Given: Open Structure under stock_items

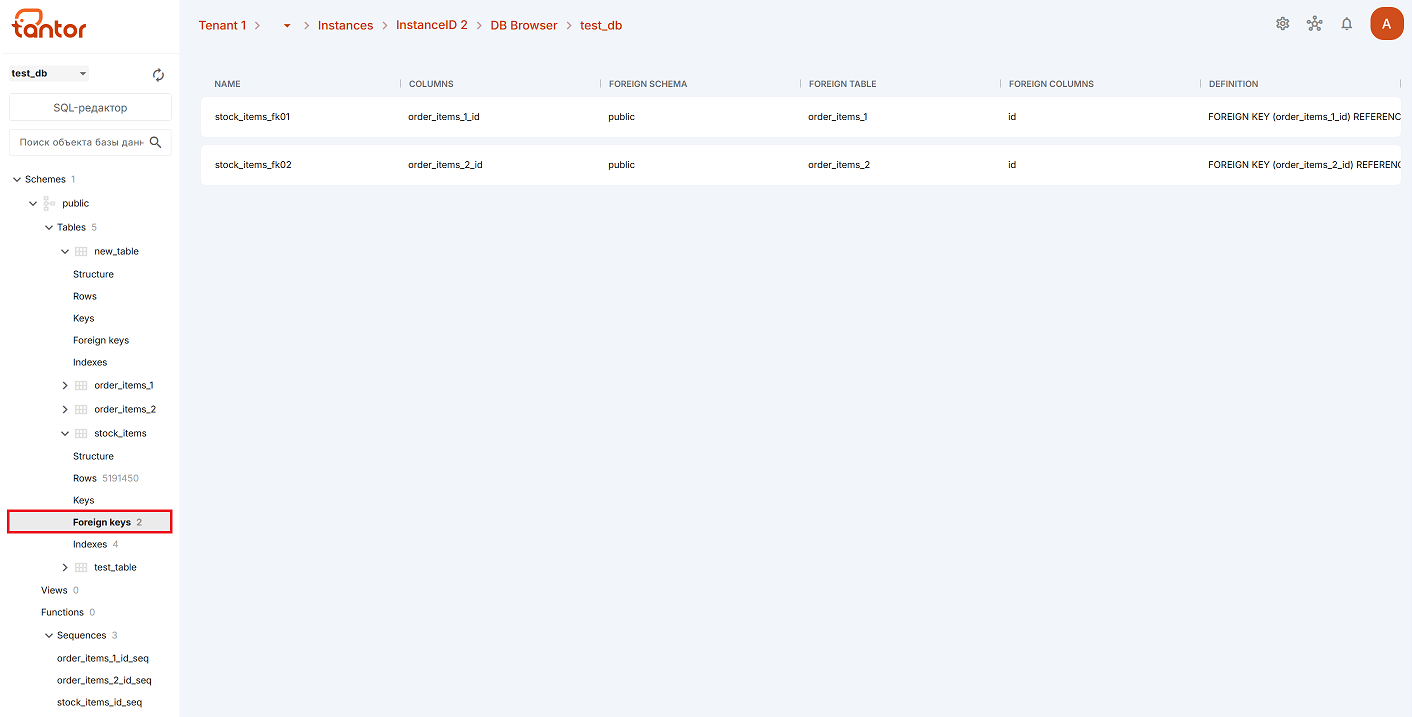Looking at the screenshot, I should 93,456.
